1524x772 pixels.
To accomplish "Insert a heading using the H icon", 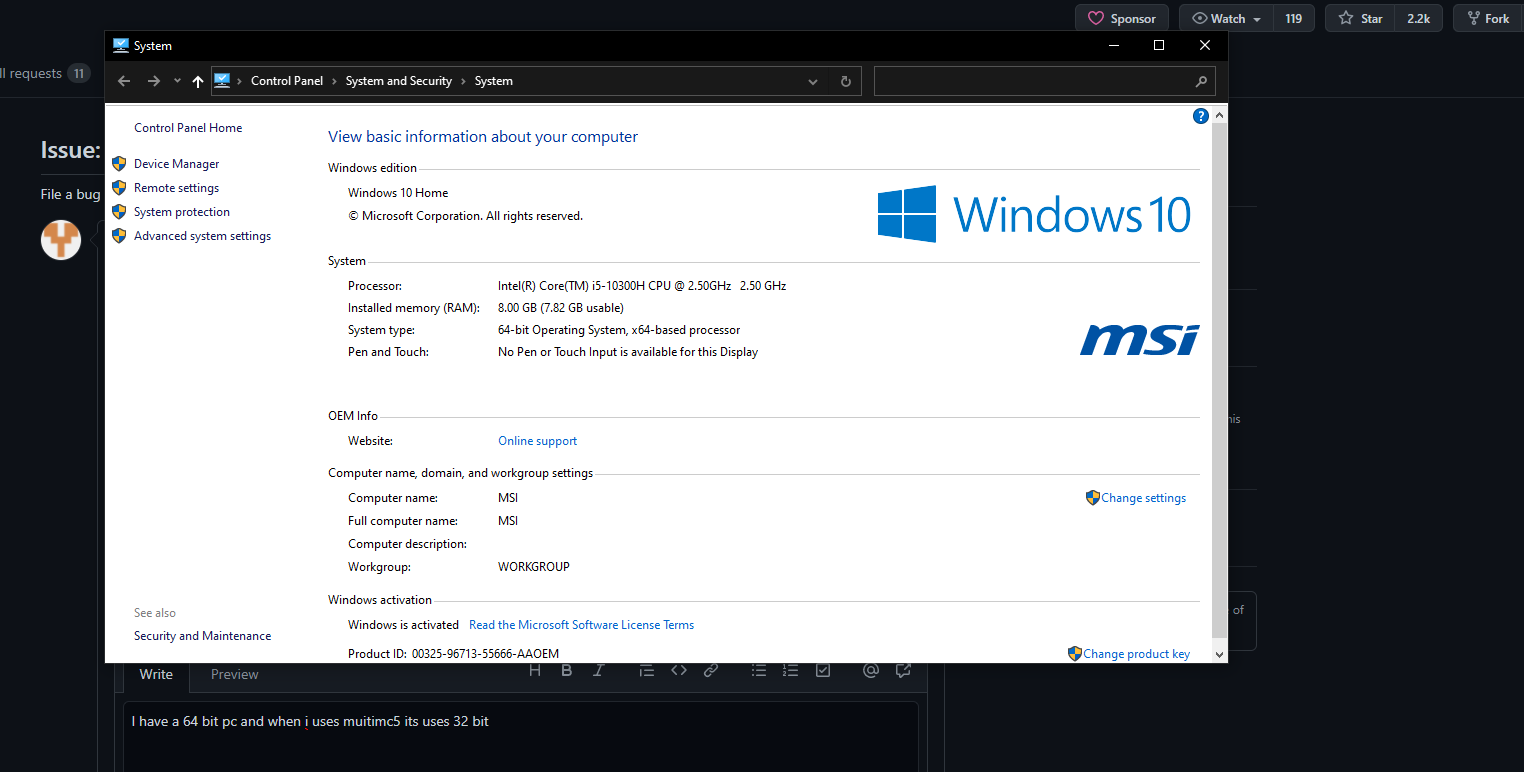I will point(535,670).
